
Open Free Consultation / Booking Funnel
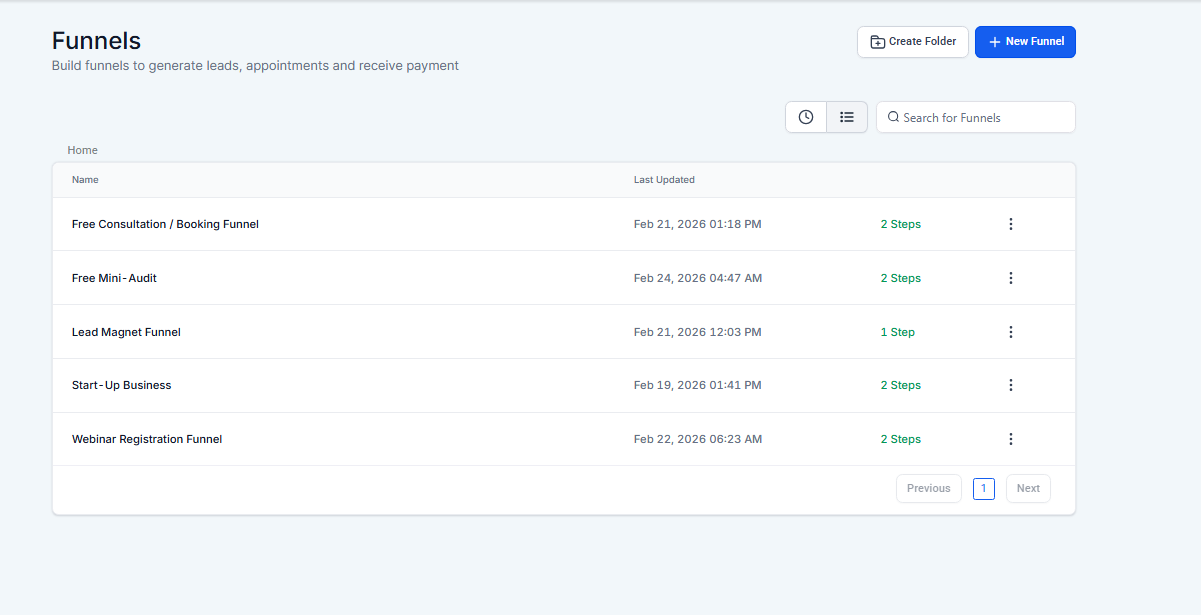[x=165, y=224]
